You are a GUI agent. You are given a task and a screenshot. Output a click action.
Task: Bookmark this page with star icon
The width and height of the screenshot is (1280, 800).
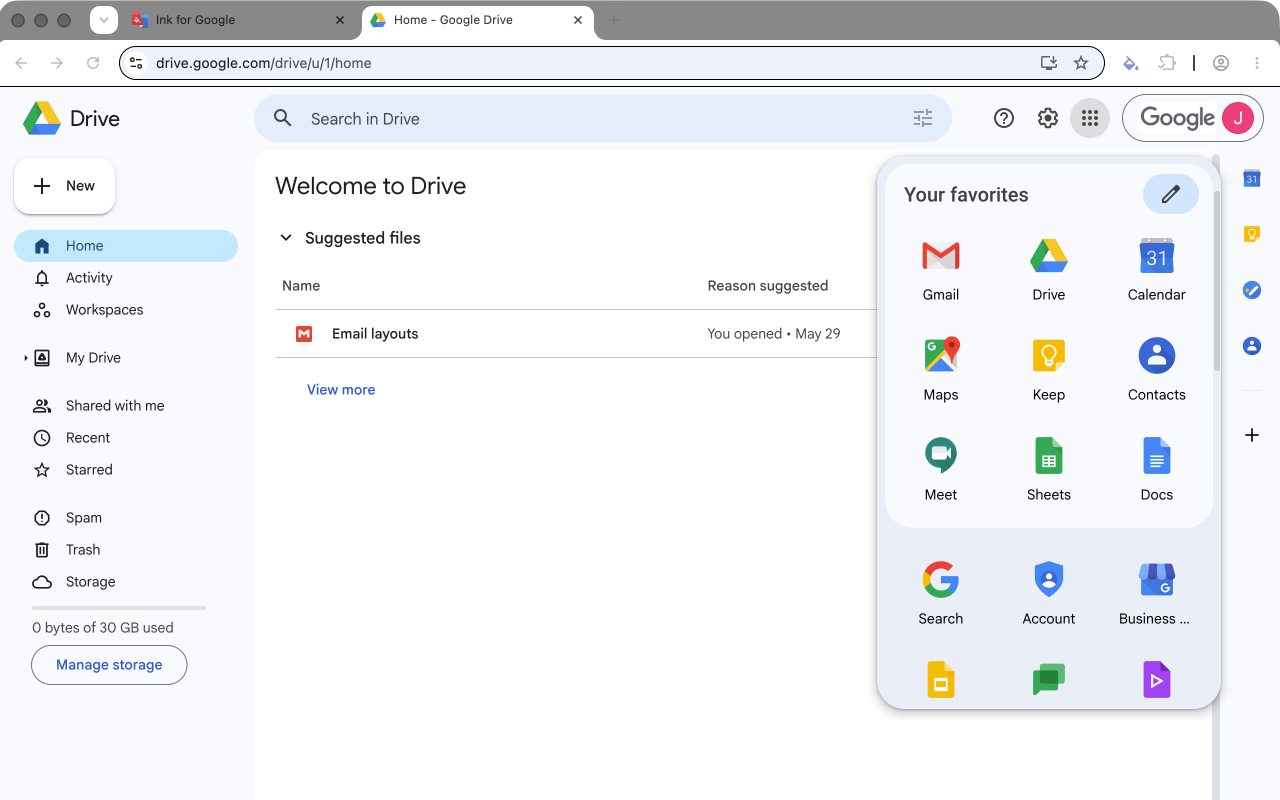(x=1081, y=63)
